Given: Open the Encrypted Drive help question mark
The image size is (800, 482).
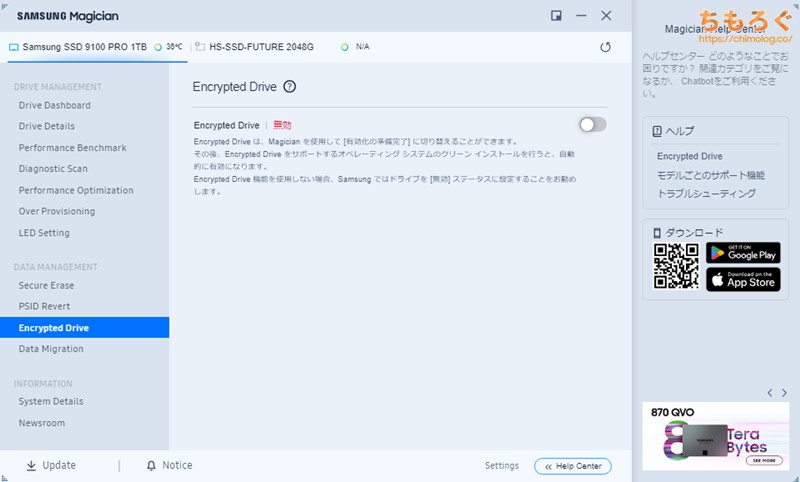Looking at the screenshot, I should click(x=289, y=87).
